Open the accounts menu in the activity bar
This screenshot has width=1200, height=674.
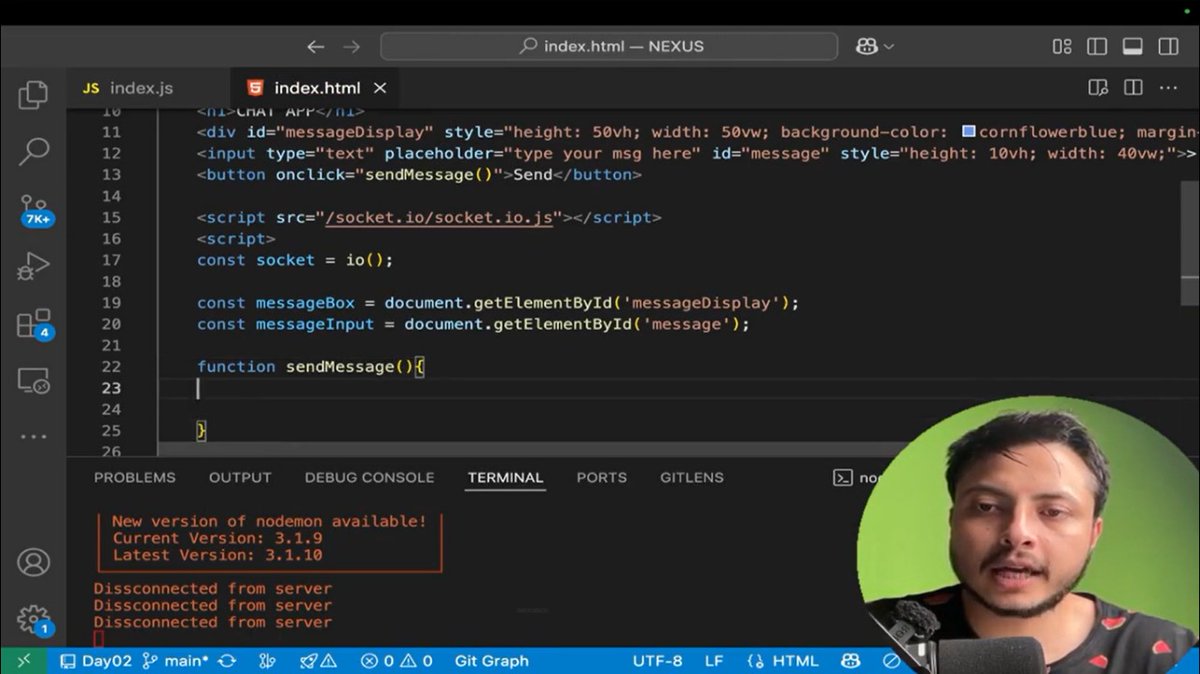pyautogui.click(x=34, y=563)
